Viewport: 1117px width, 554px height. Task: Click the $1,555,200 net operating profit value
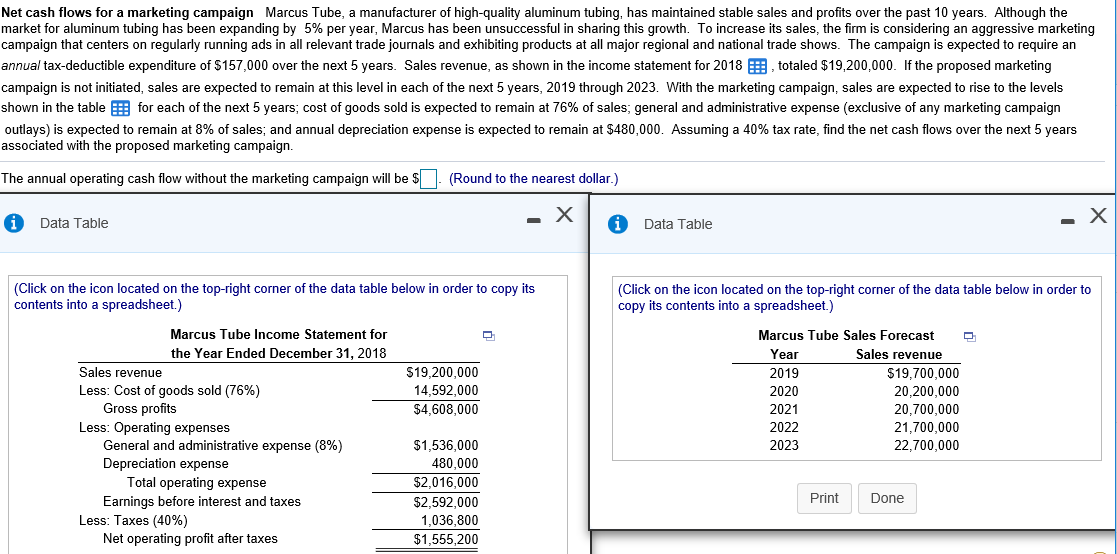coord(446,539)
